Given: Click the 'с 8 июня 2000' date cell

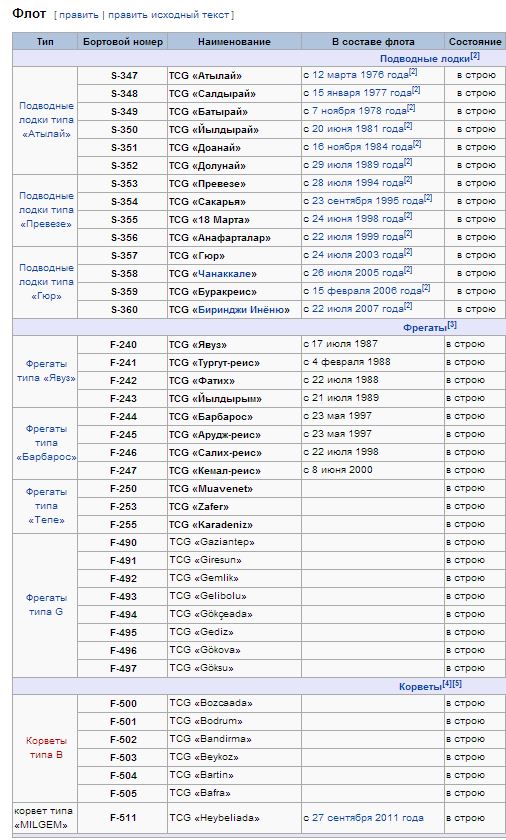Looking at the screenshot, I should (x=373, y=471).
